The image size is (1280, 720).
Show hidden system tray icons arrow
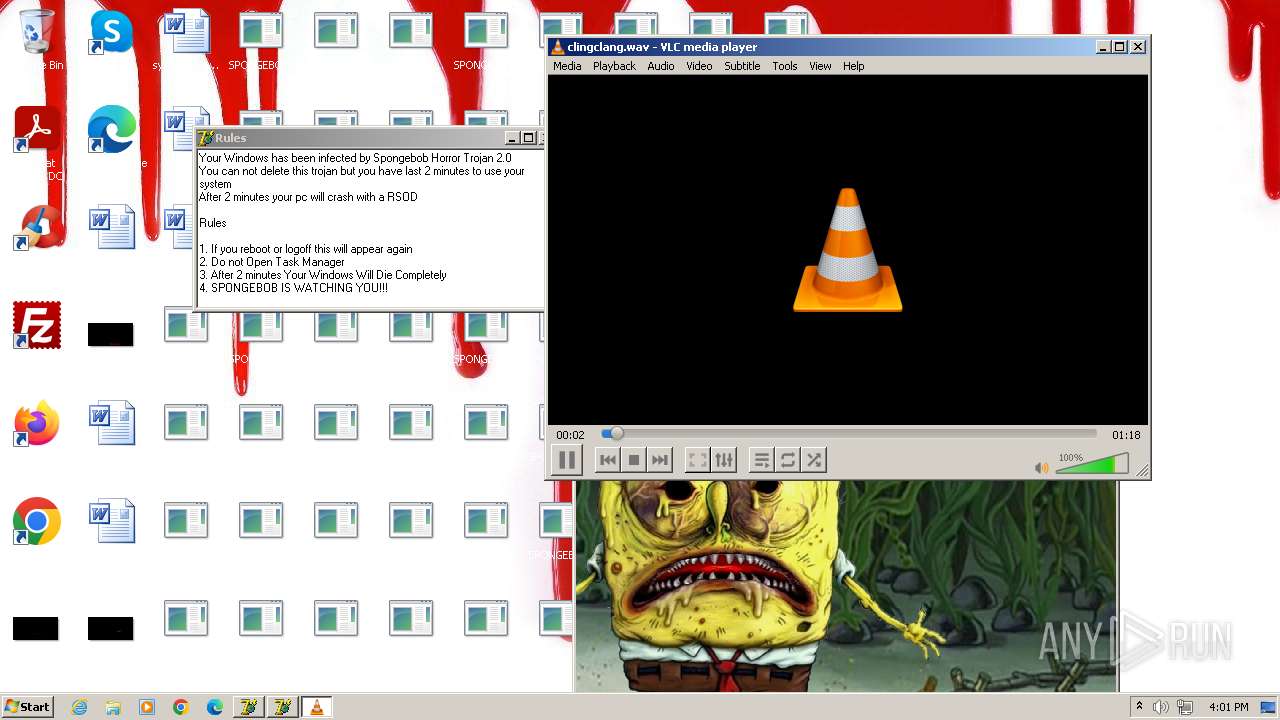tap(1138, 707)
